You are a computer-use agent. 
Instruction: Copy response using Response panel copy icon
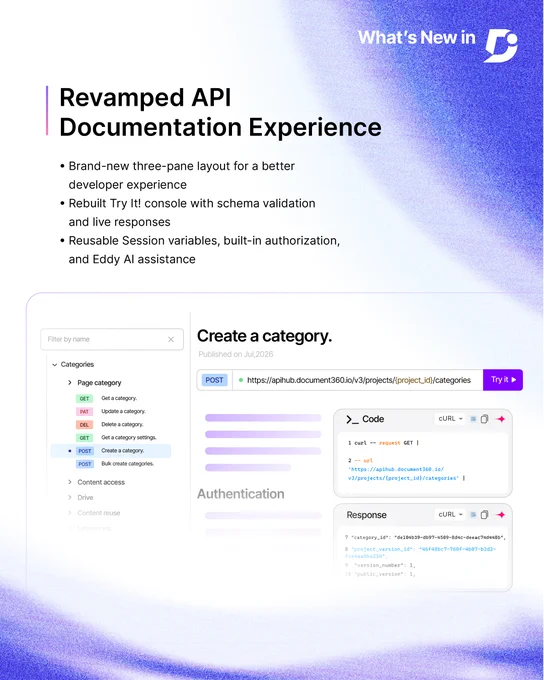485,515
